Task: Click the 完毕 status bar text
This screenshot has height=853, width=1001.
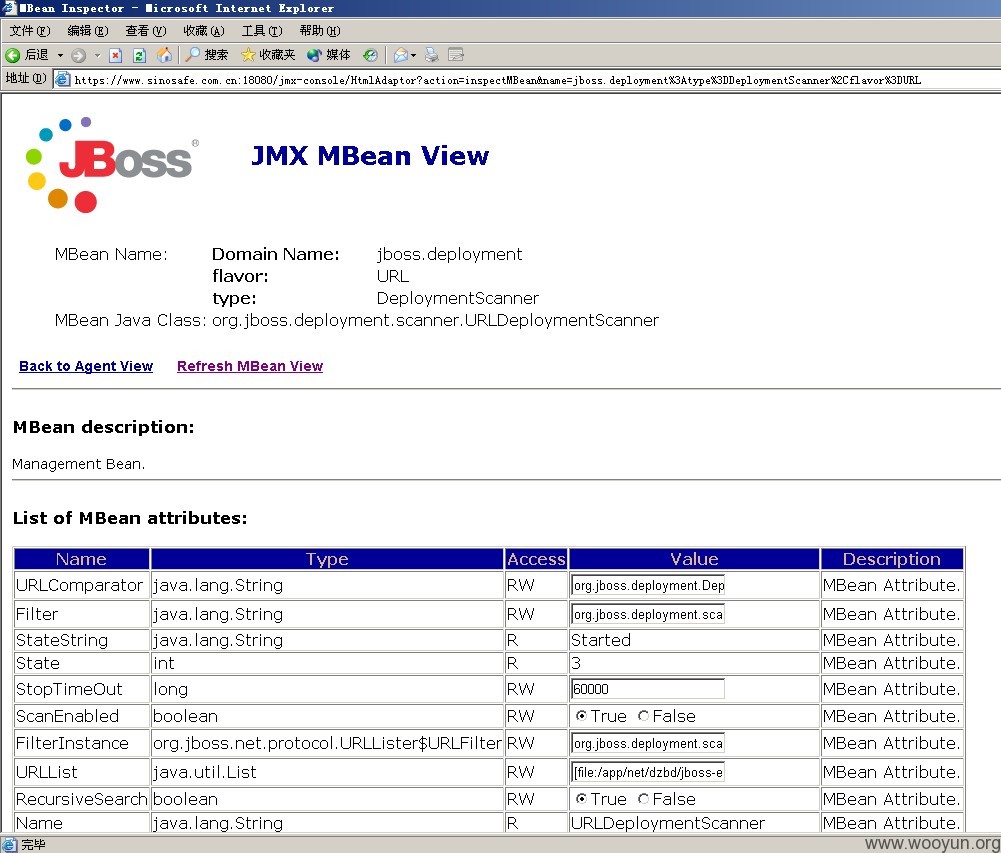Action: 33,845
